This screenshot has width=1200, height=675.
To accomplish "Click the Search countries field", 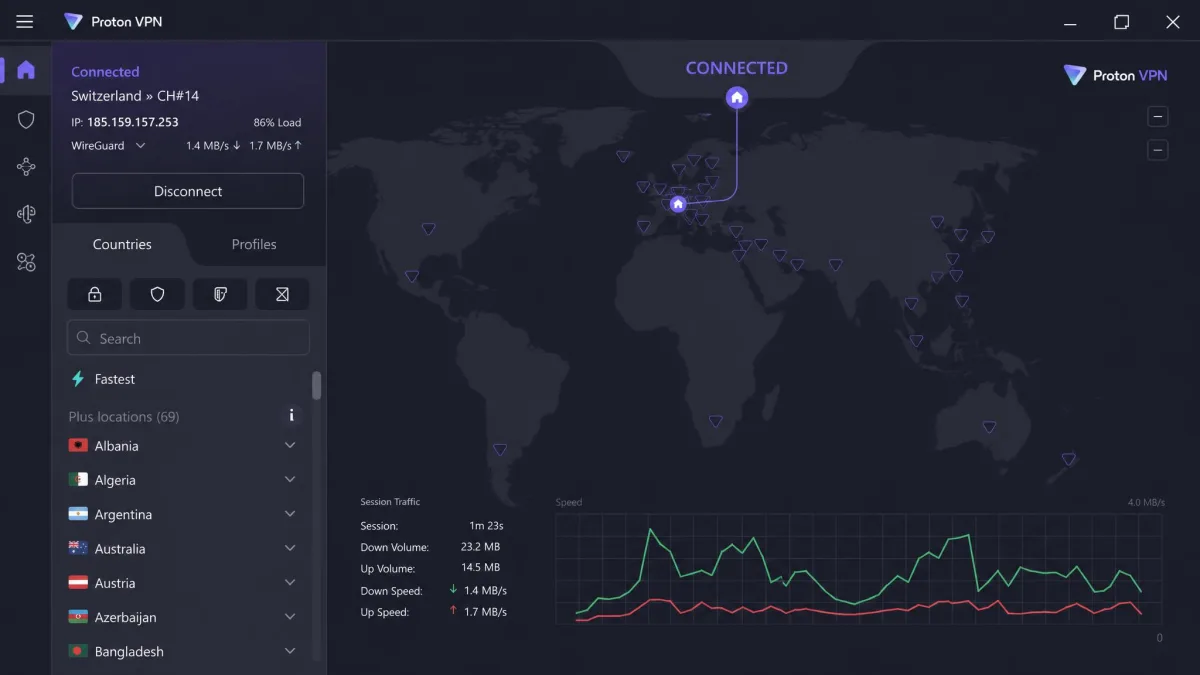I will [188, 338].
